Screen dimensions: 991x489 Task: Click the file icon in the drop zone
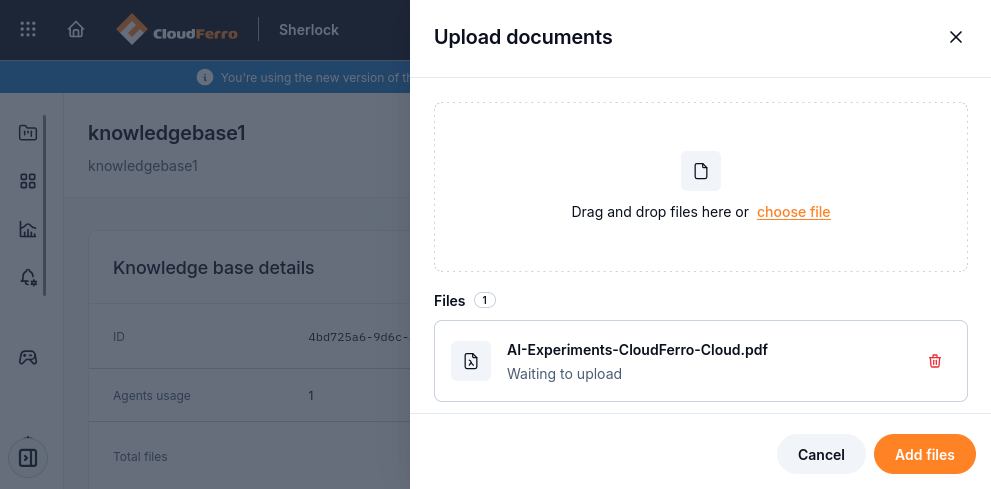(x=701, y=171)
